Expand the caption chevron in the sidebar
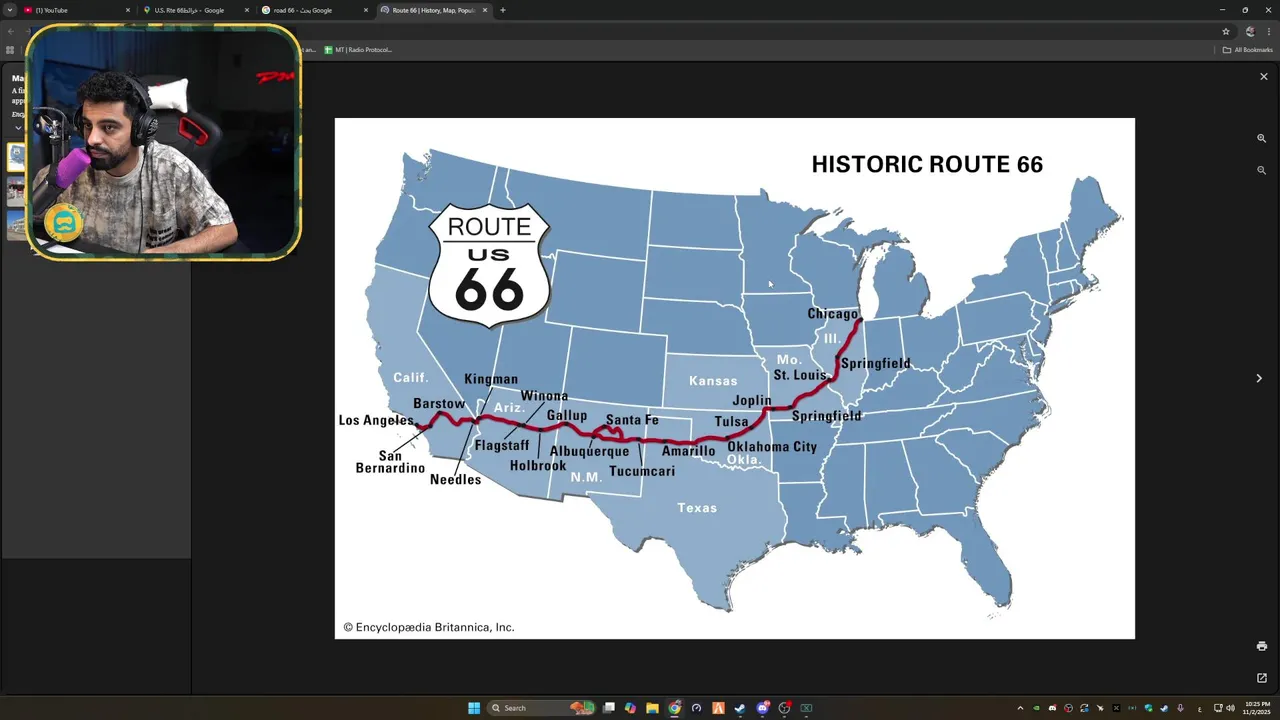The image size is (1280, 720). pos(17,128)
